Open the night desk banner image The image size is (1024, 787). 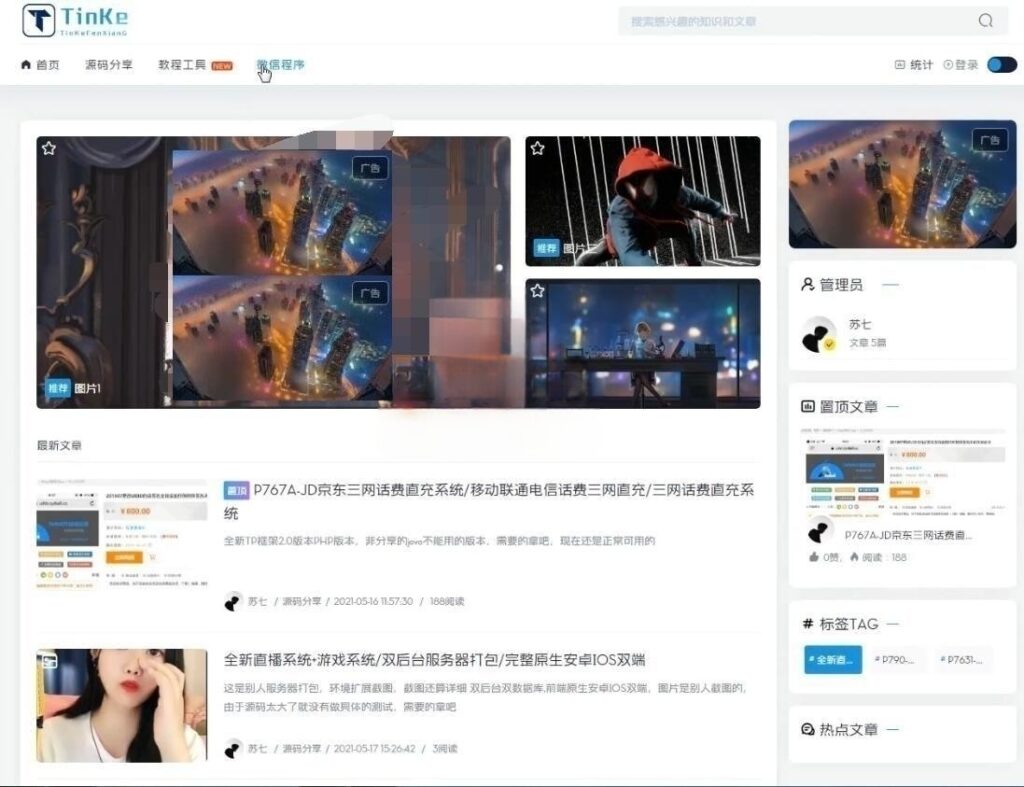point(643,344)
